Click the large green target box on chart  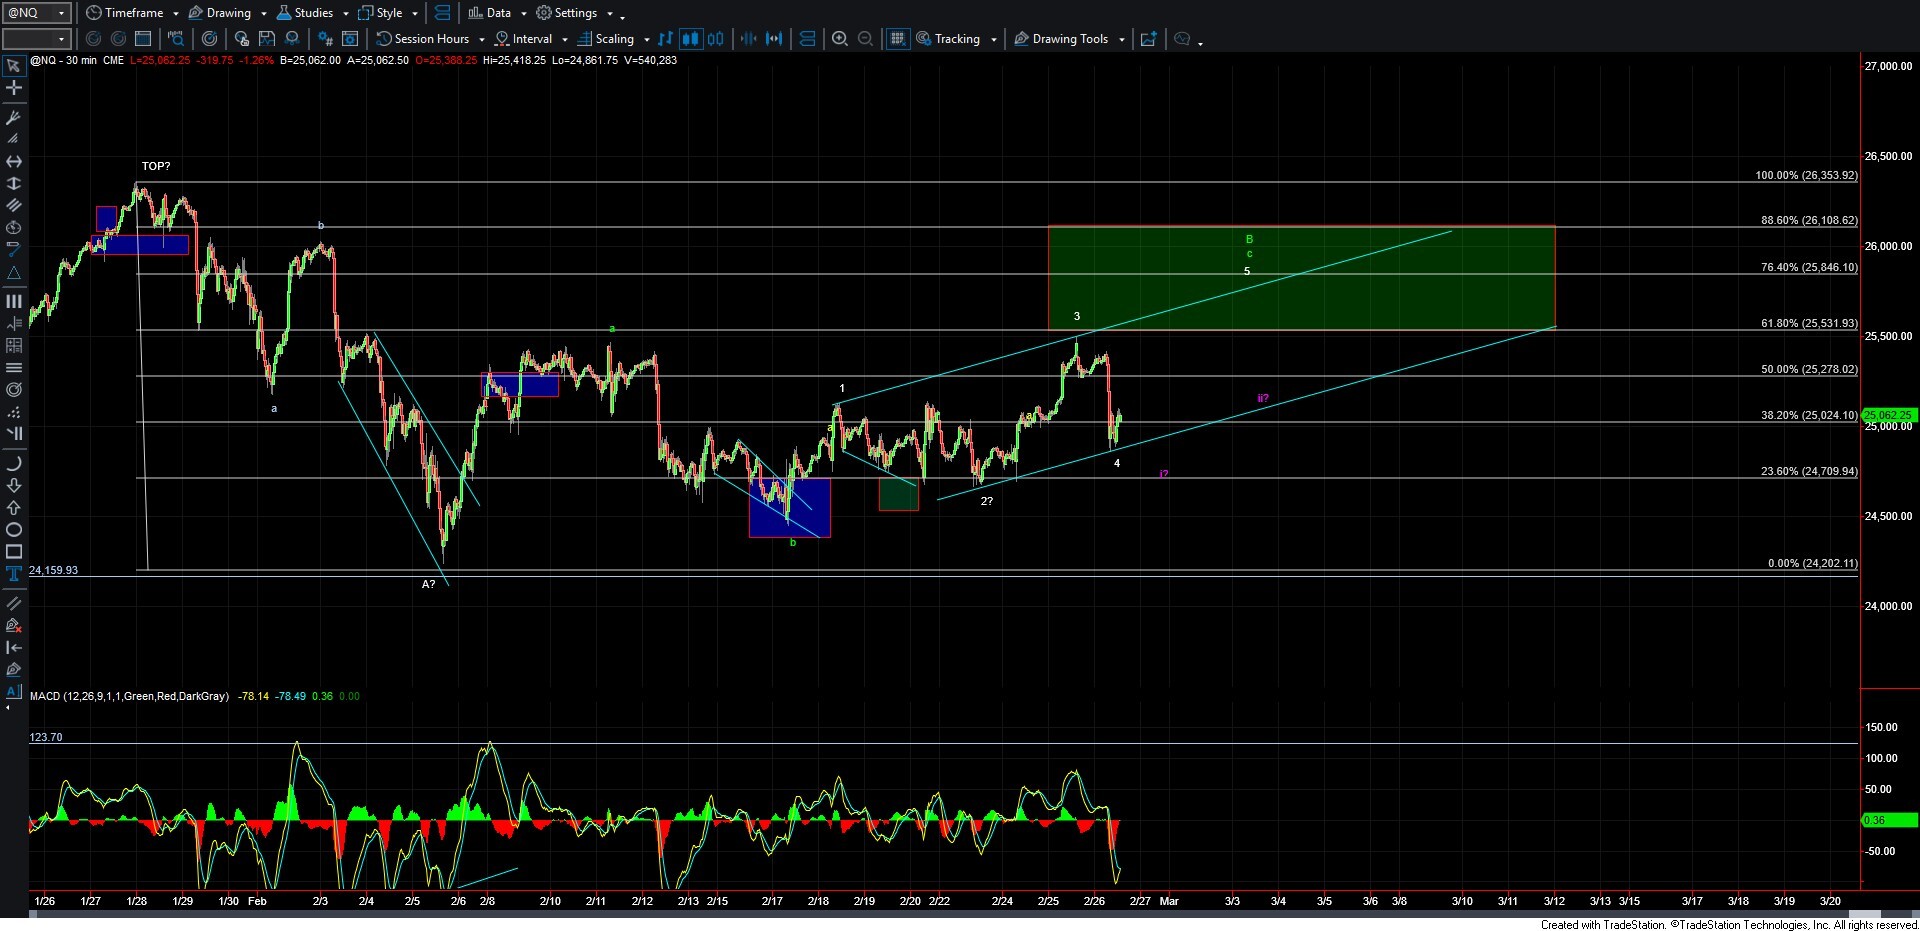click(x=1300, y=278)
